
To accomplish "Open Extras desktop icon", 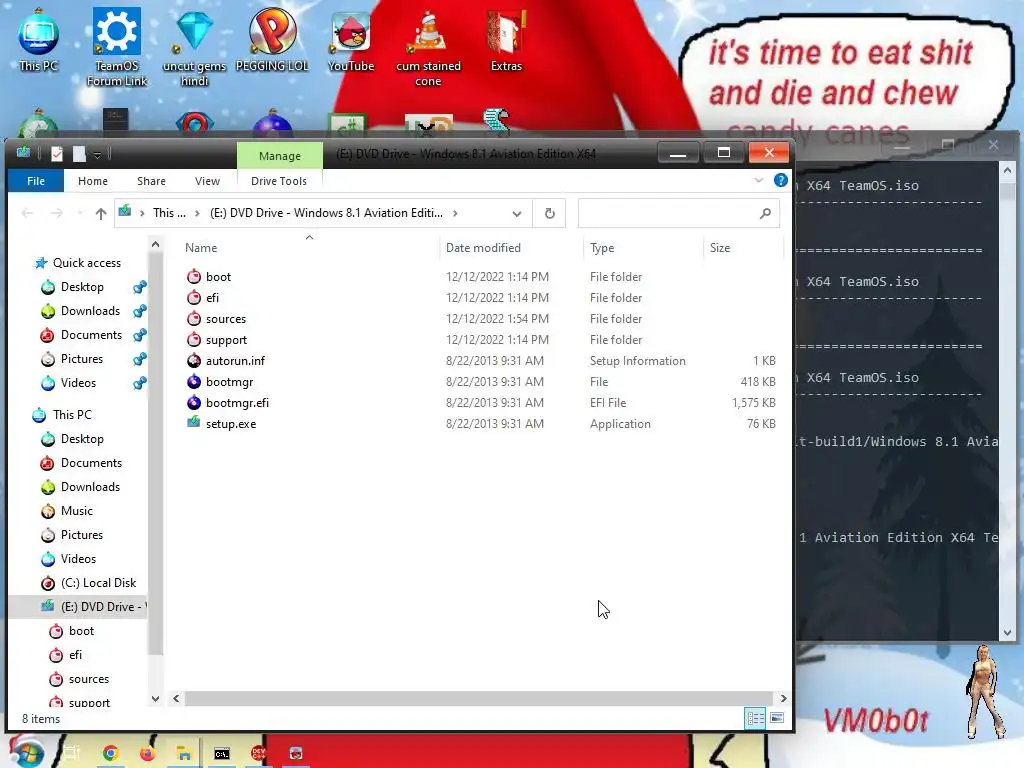I will tap(506, 40).
